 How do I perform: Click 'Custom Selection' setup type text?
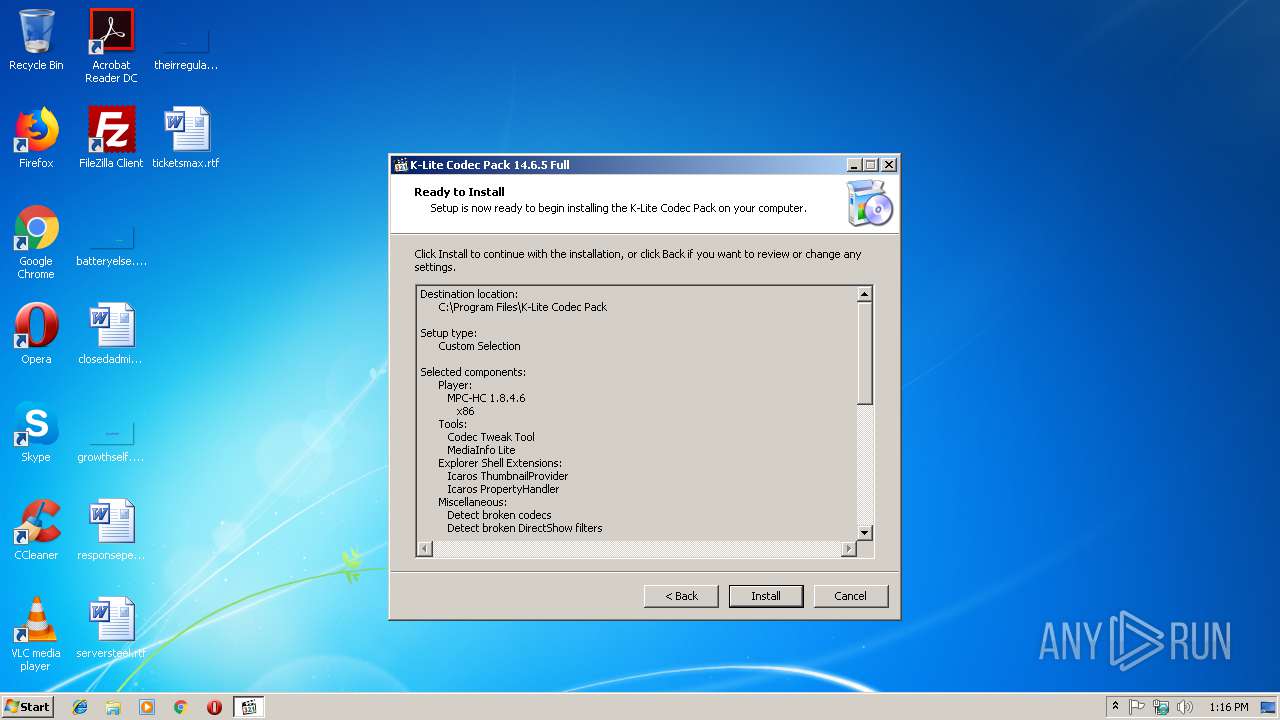[x=479, y=346]
